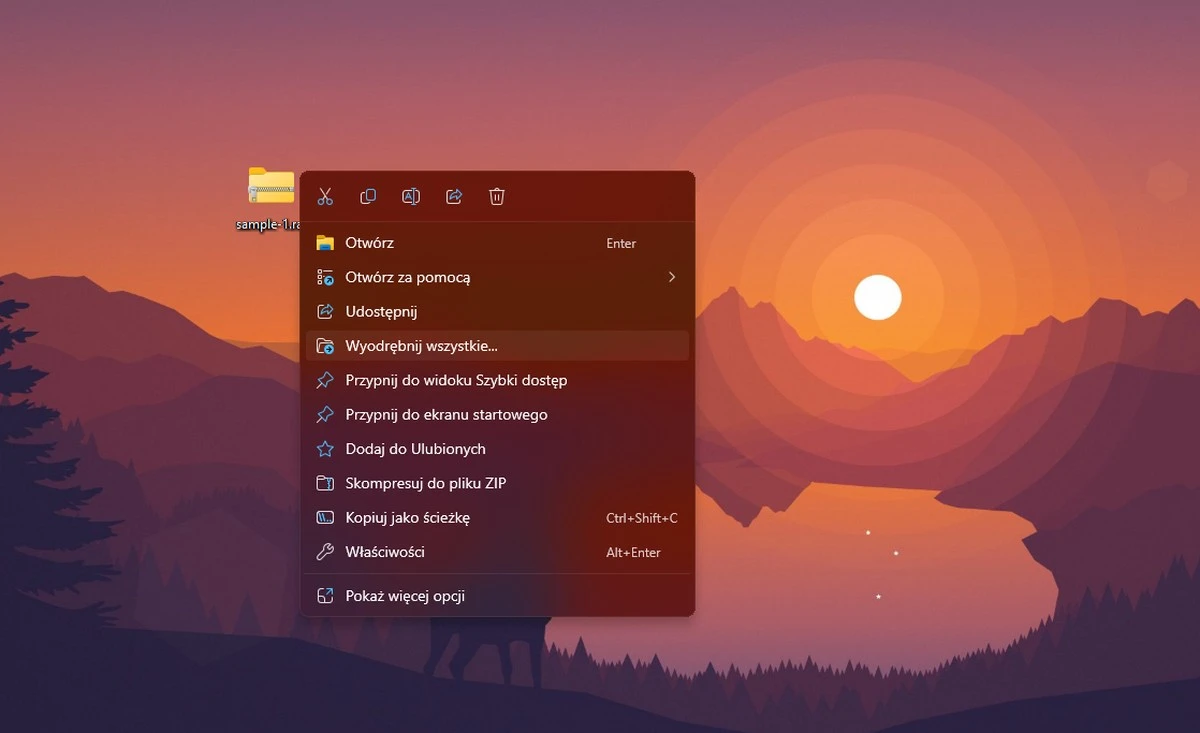Click the Share icon in the toolbar
Image resolution: width=1200 pixels, height=733 pixels.
(453, 196)
